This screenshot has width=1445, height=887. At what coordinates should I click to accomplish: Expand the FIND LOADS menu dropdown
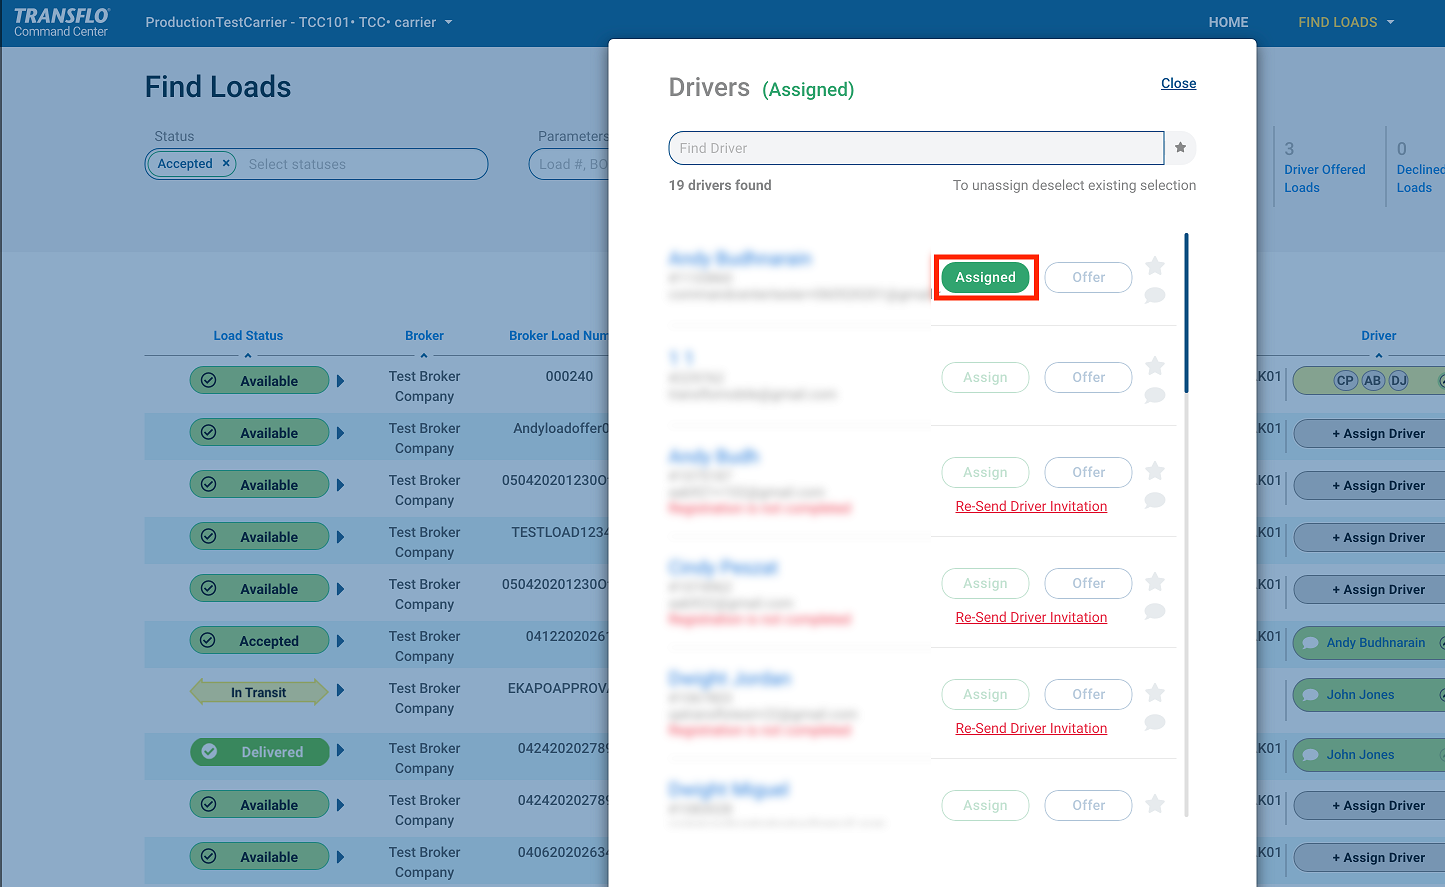[1345, 22]
